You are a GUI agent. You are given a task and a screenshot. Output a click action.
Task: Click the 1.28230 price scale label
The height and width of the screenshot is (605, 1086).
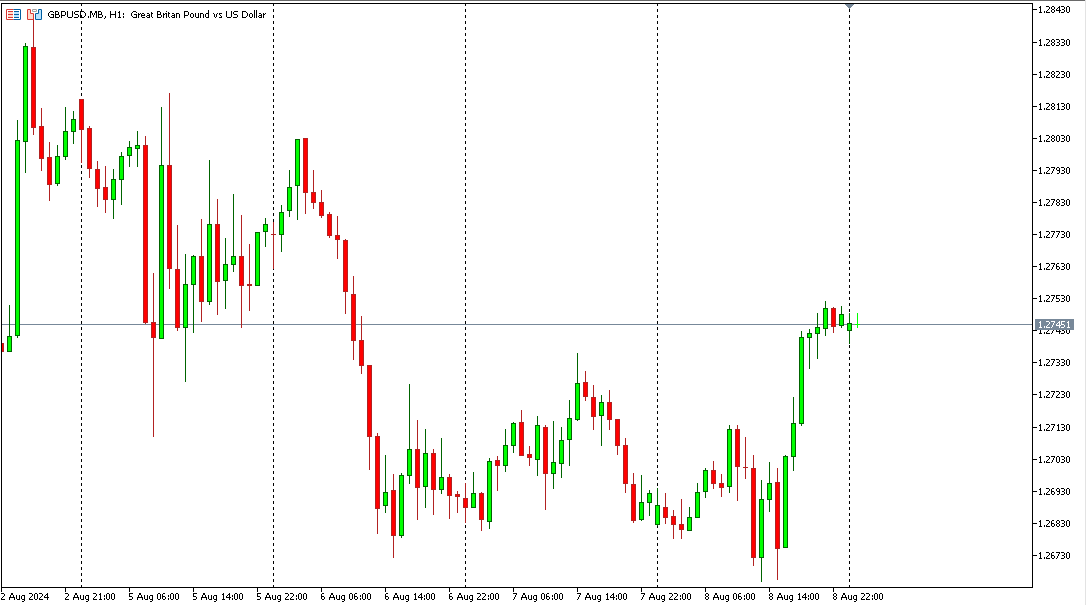[1054, 75]
